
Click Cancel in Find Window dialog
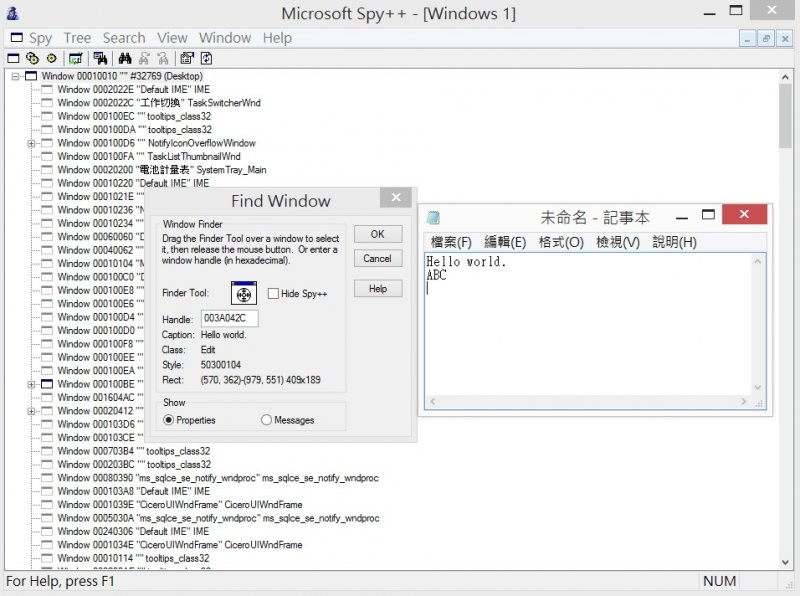(378, 259)
